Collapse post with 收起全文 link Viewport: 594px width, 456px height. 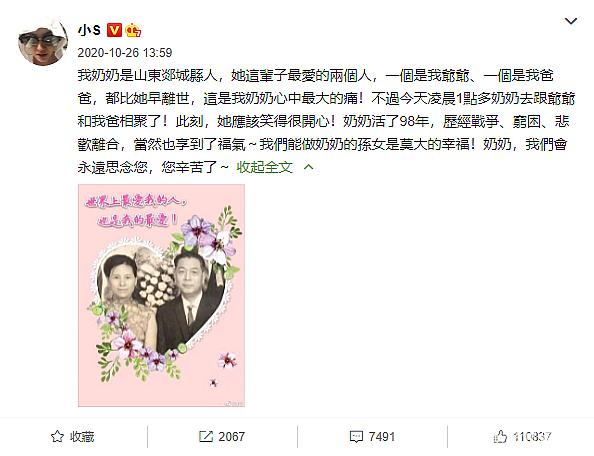(x=264, y=167)
